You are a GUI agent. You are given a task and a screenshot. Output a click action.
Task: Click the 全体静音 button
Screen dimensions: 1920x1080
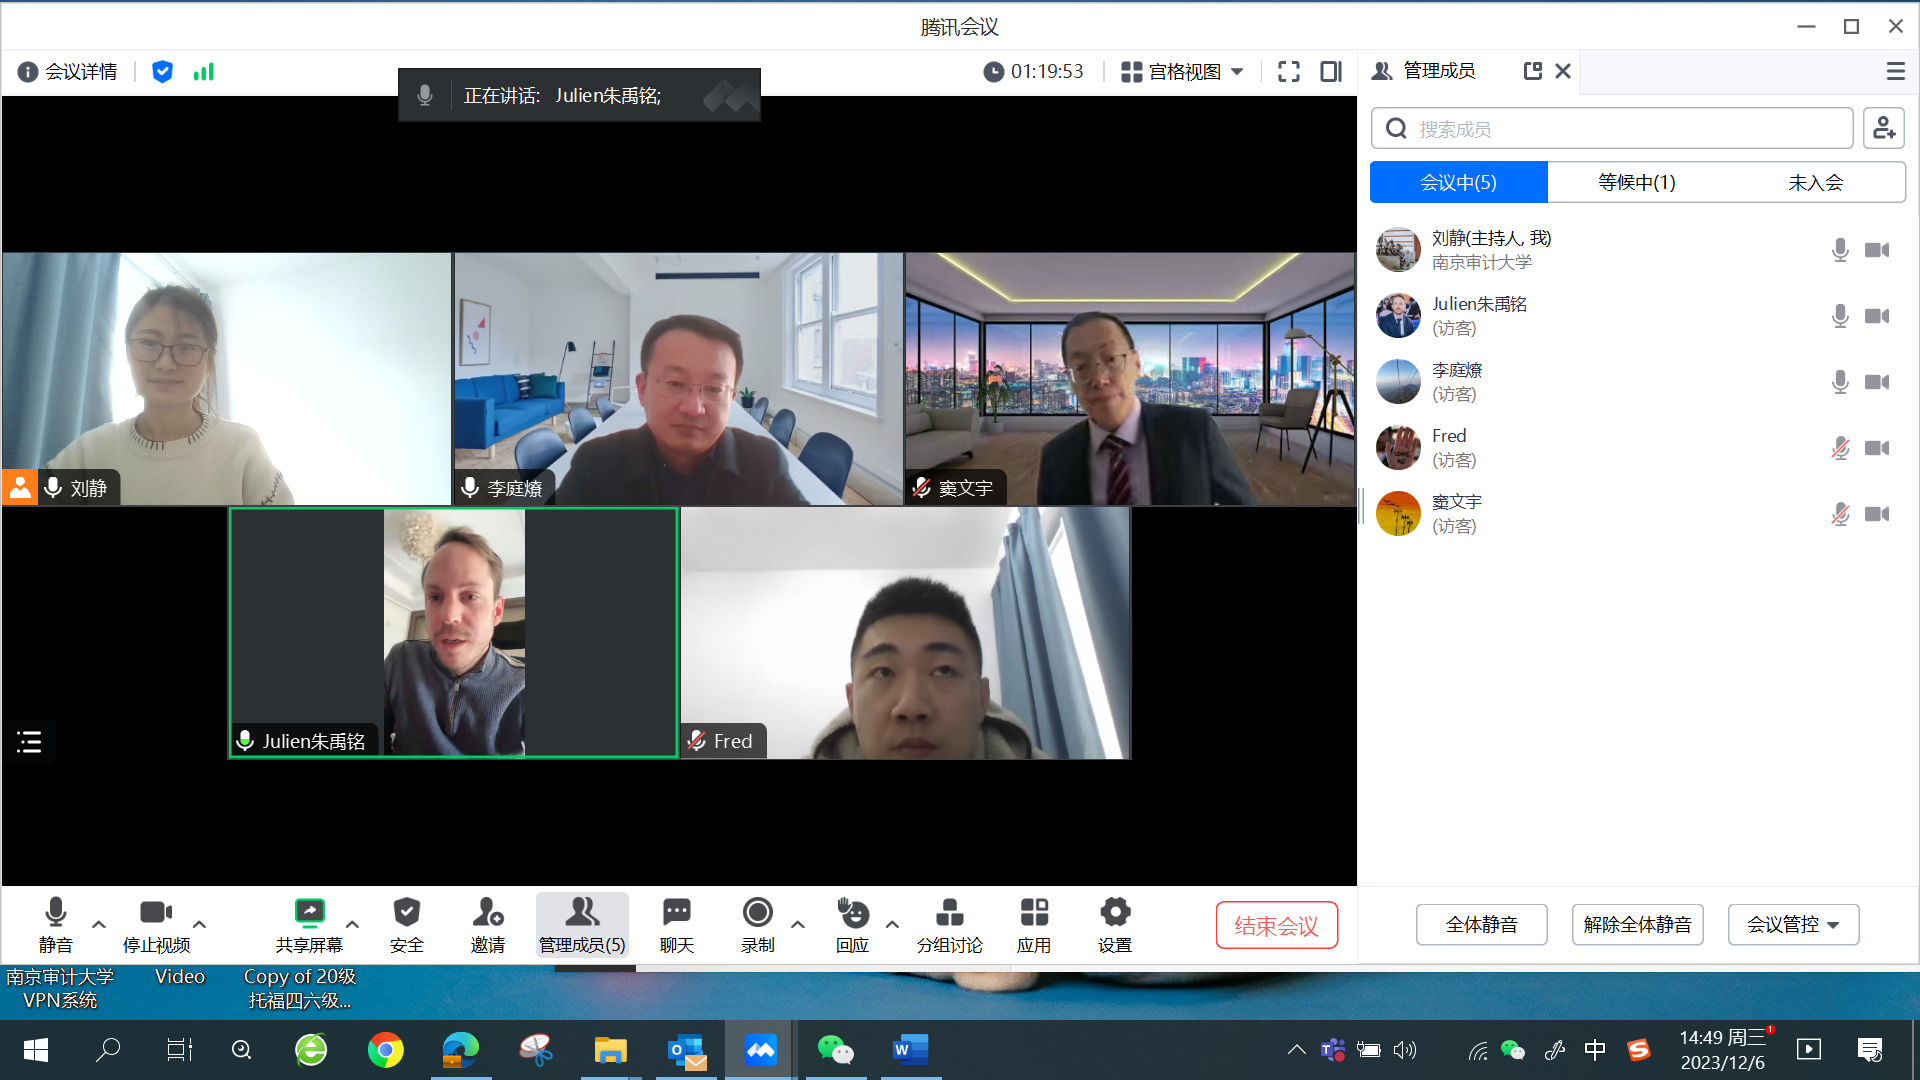point(1481,925)
